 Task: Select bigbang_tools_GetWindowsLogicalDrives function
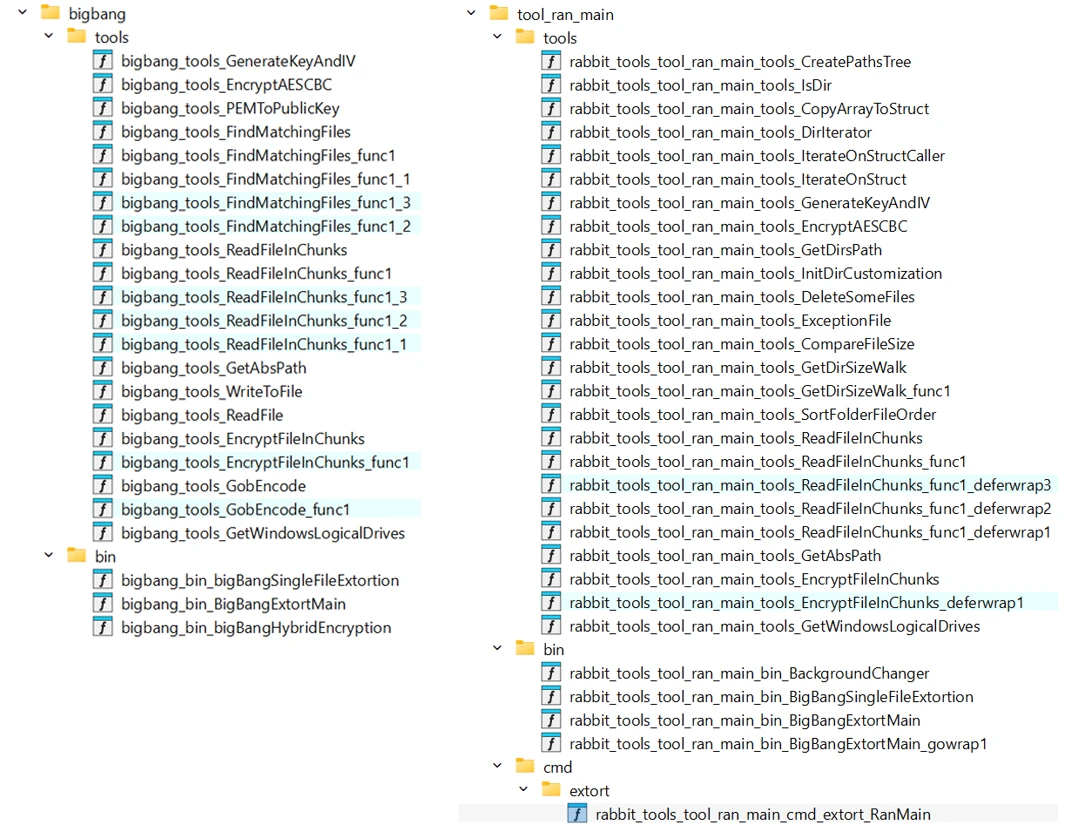[x=263, y=533]
